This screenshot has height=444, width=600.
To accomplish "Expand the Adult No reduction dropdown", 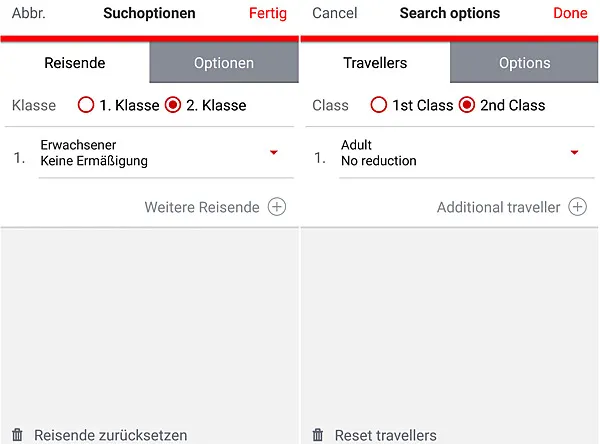I will click(574, 153).
